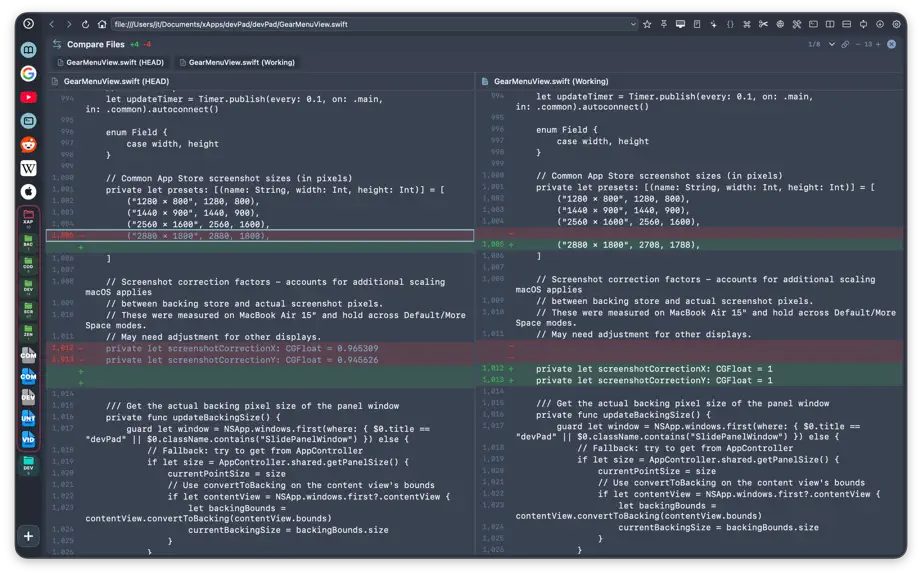The height and width of the screenshot is (576, 922).
Task: Click the file URL address field
Action: coord(370,24)
